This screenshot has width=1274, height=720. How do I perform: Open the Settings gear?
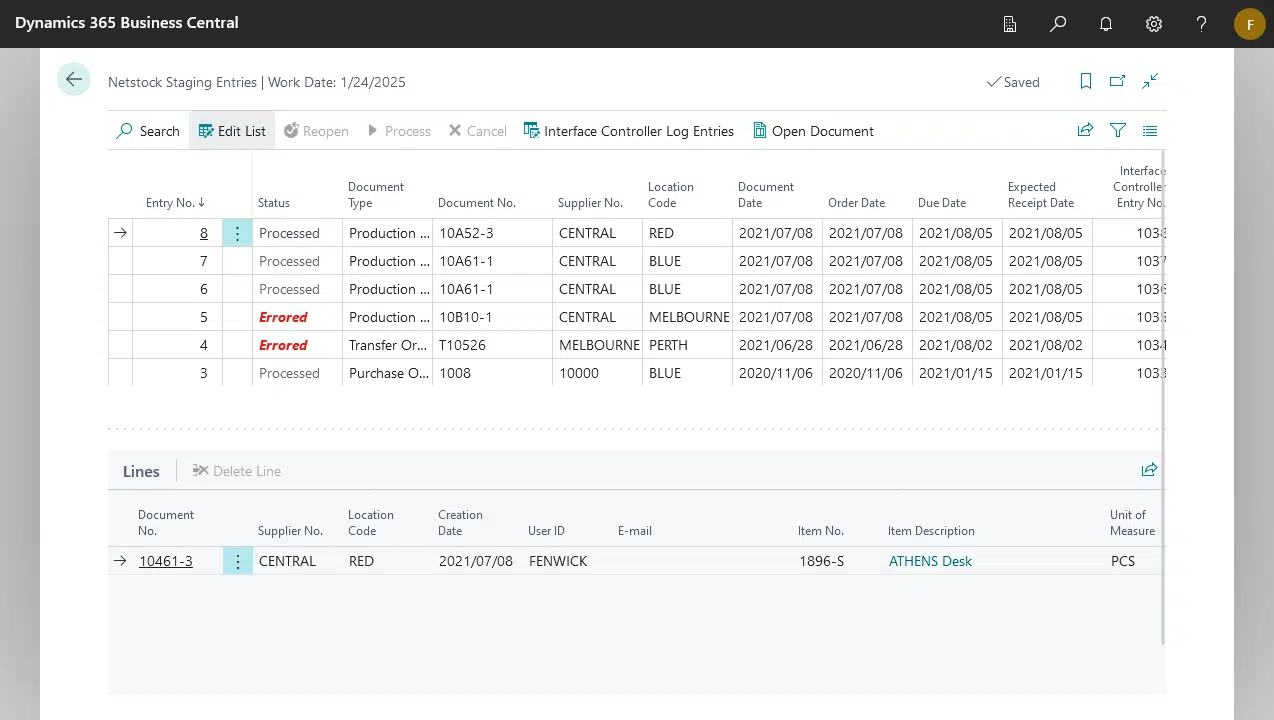[x=1154, y=24]
